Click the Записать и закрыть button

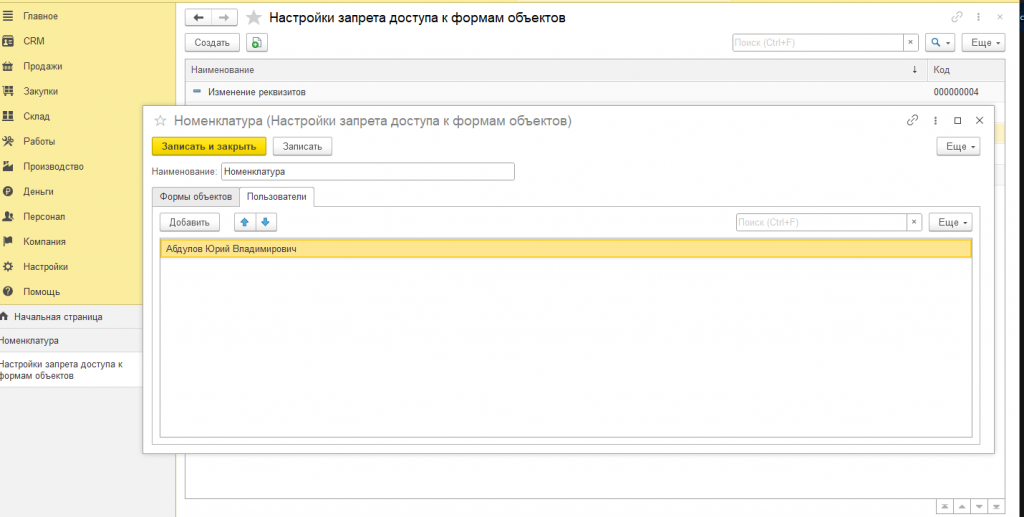209,146
